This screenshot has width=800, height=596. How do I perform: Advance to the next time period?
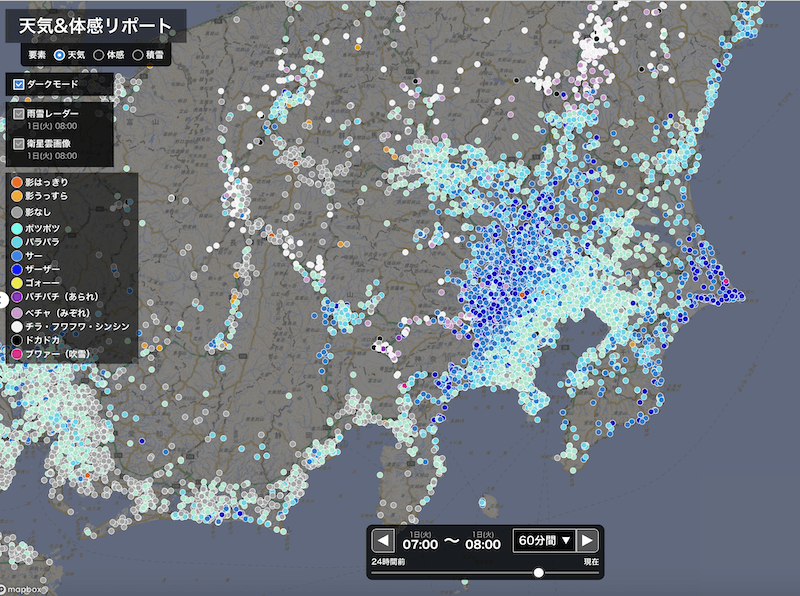588,541
